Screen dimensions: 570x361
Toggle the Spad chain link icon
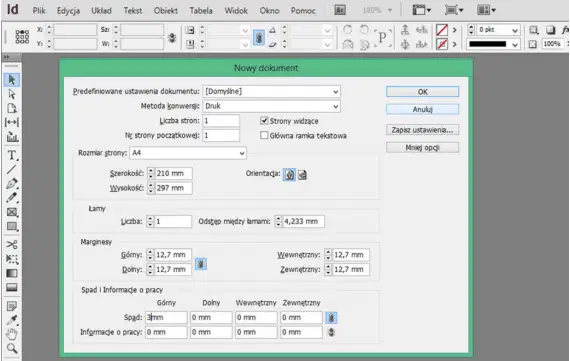coord(331,318)
